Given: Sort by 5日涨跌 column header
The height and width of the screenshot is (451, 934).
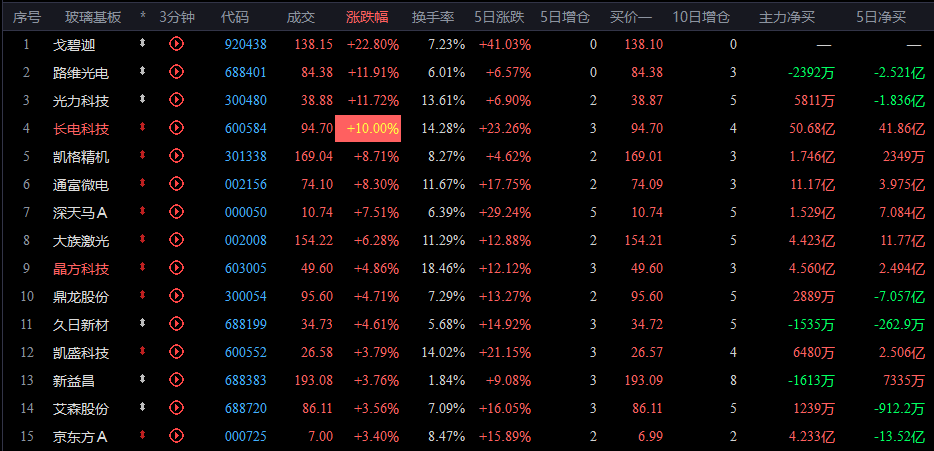Looking at the screenshot, I should [x=499, y=17].
